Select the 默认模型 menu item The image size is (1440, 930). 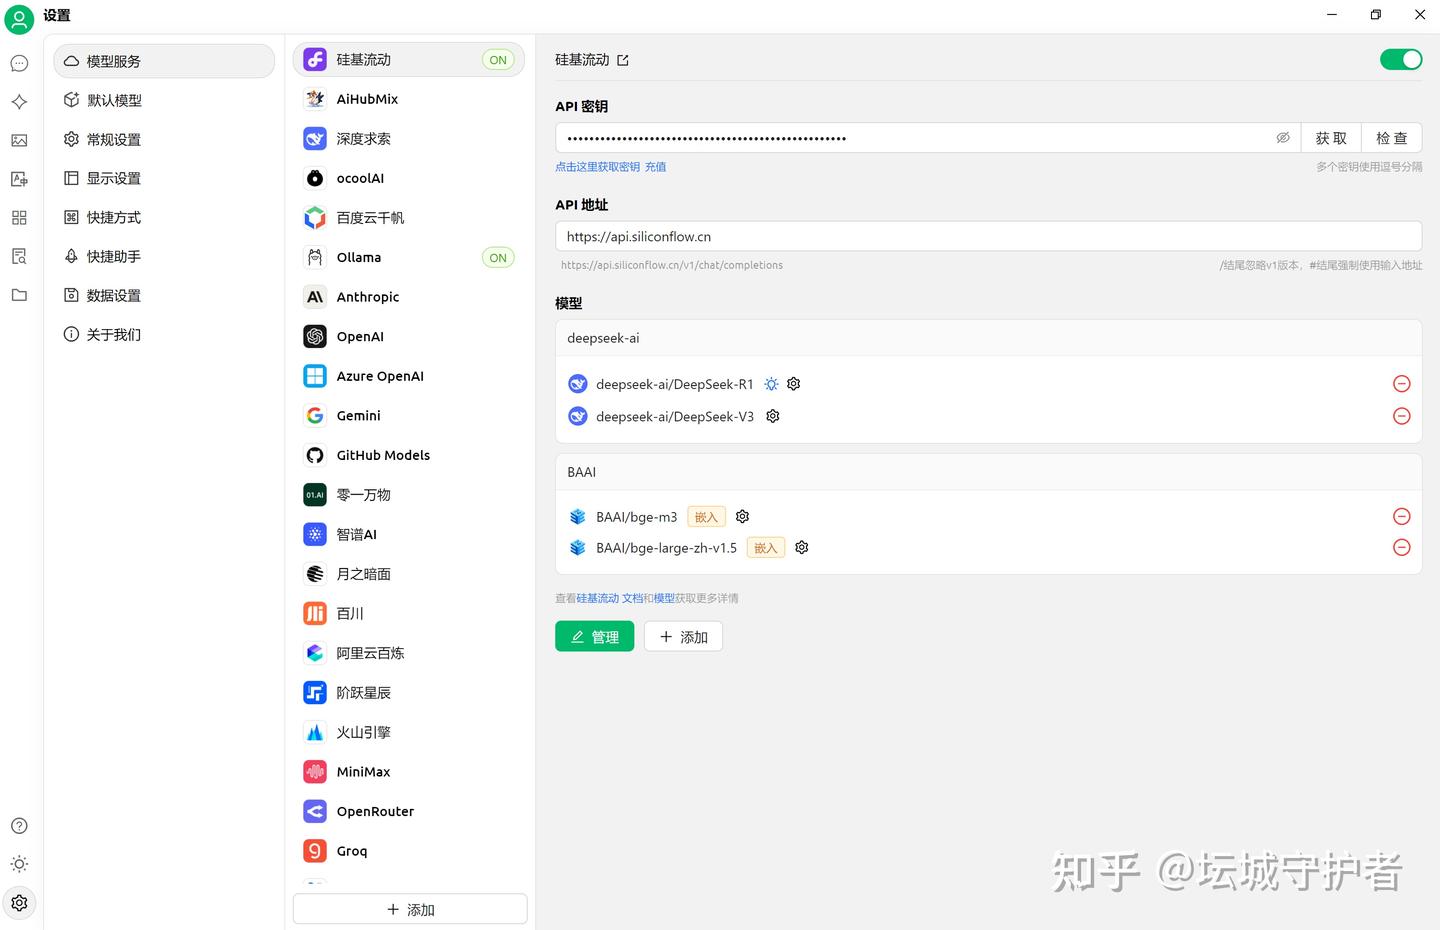pyautogui.click(x=113, y=99)
